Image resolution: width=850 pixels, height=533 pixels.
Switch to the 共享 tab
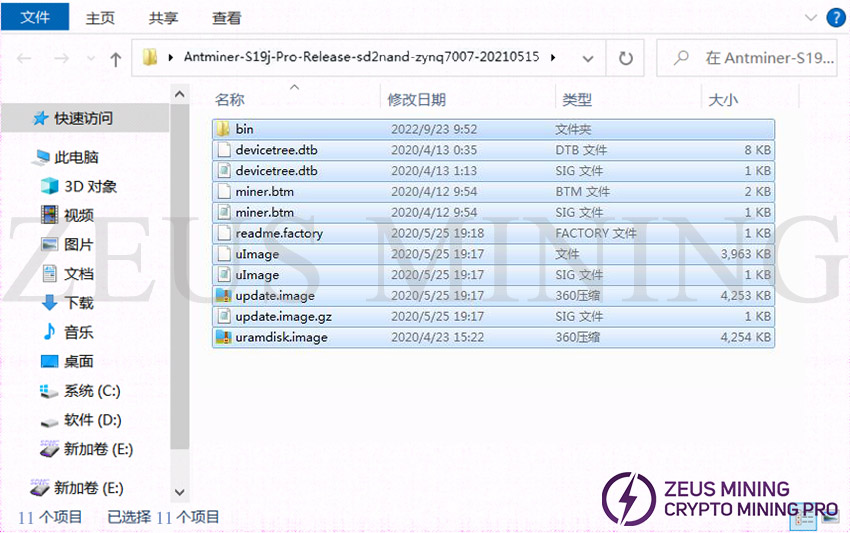[163, 18]
